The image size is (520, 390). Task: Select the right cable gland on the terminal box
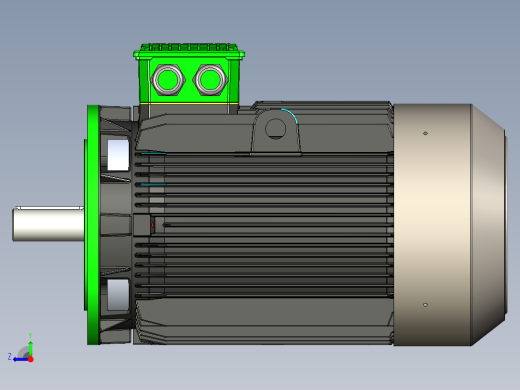coord(210,80)
